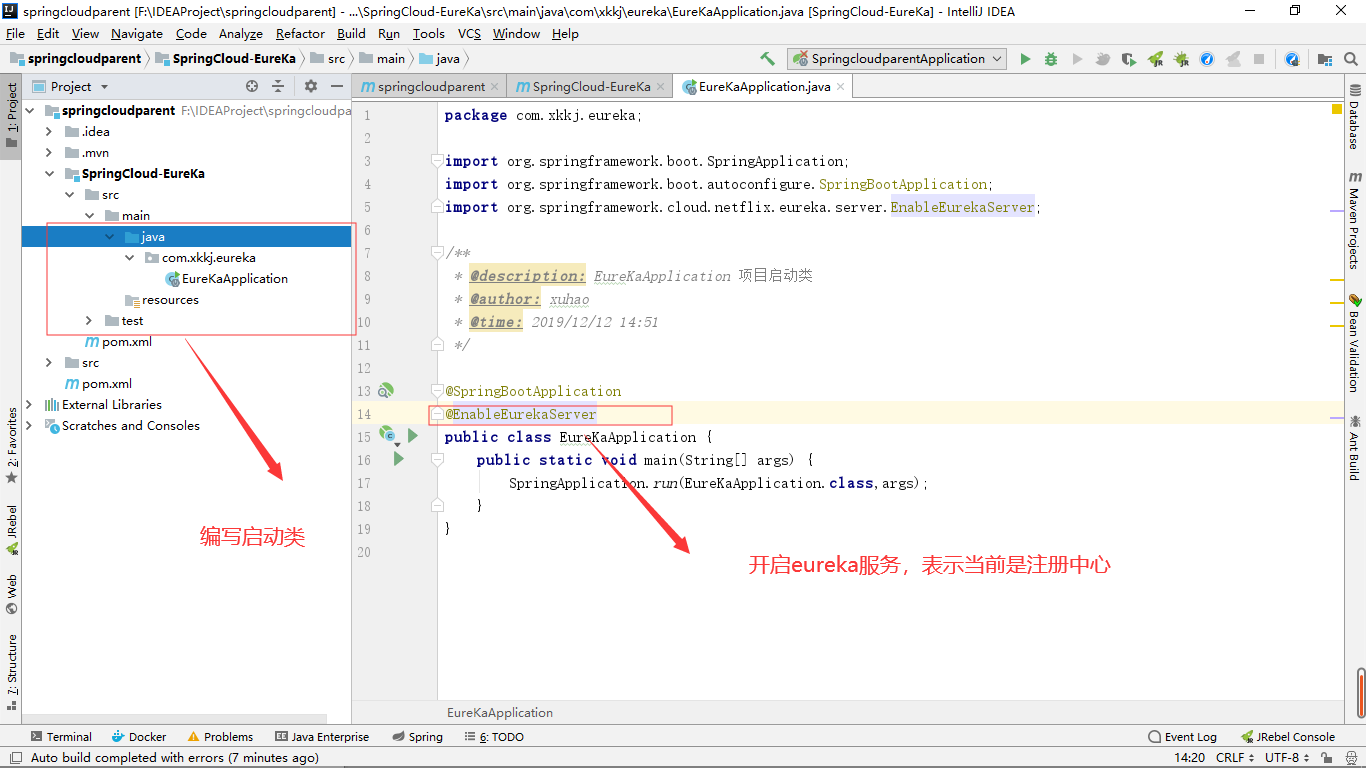1366x768 pixels.
Task: Open the Docker tool window
Action: pos(139,737)
